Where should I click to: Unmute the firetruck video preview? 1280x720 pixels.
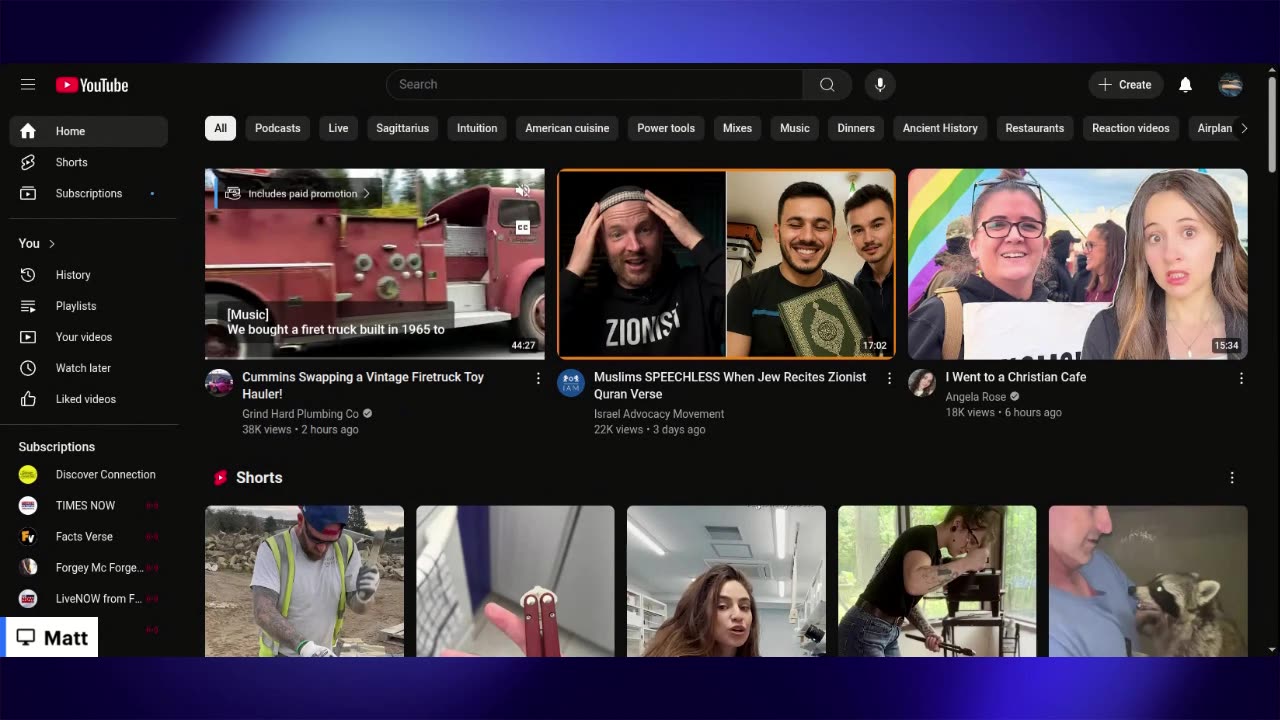tap(522, 190)
